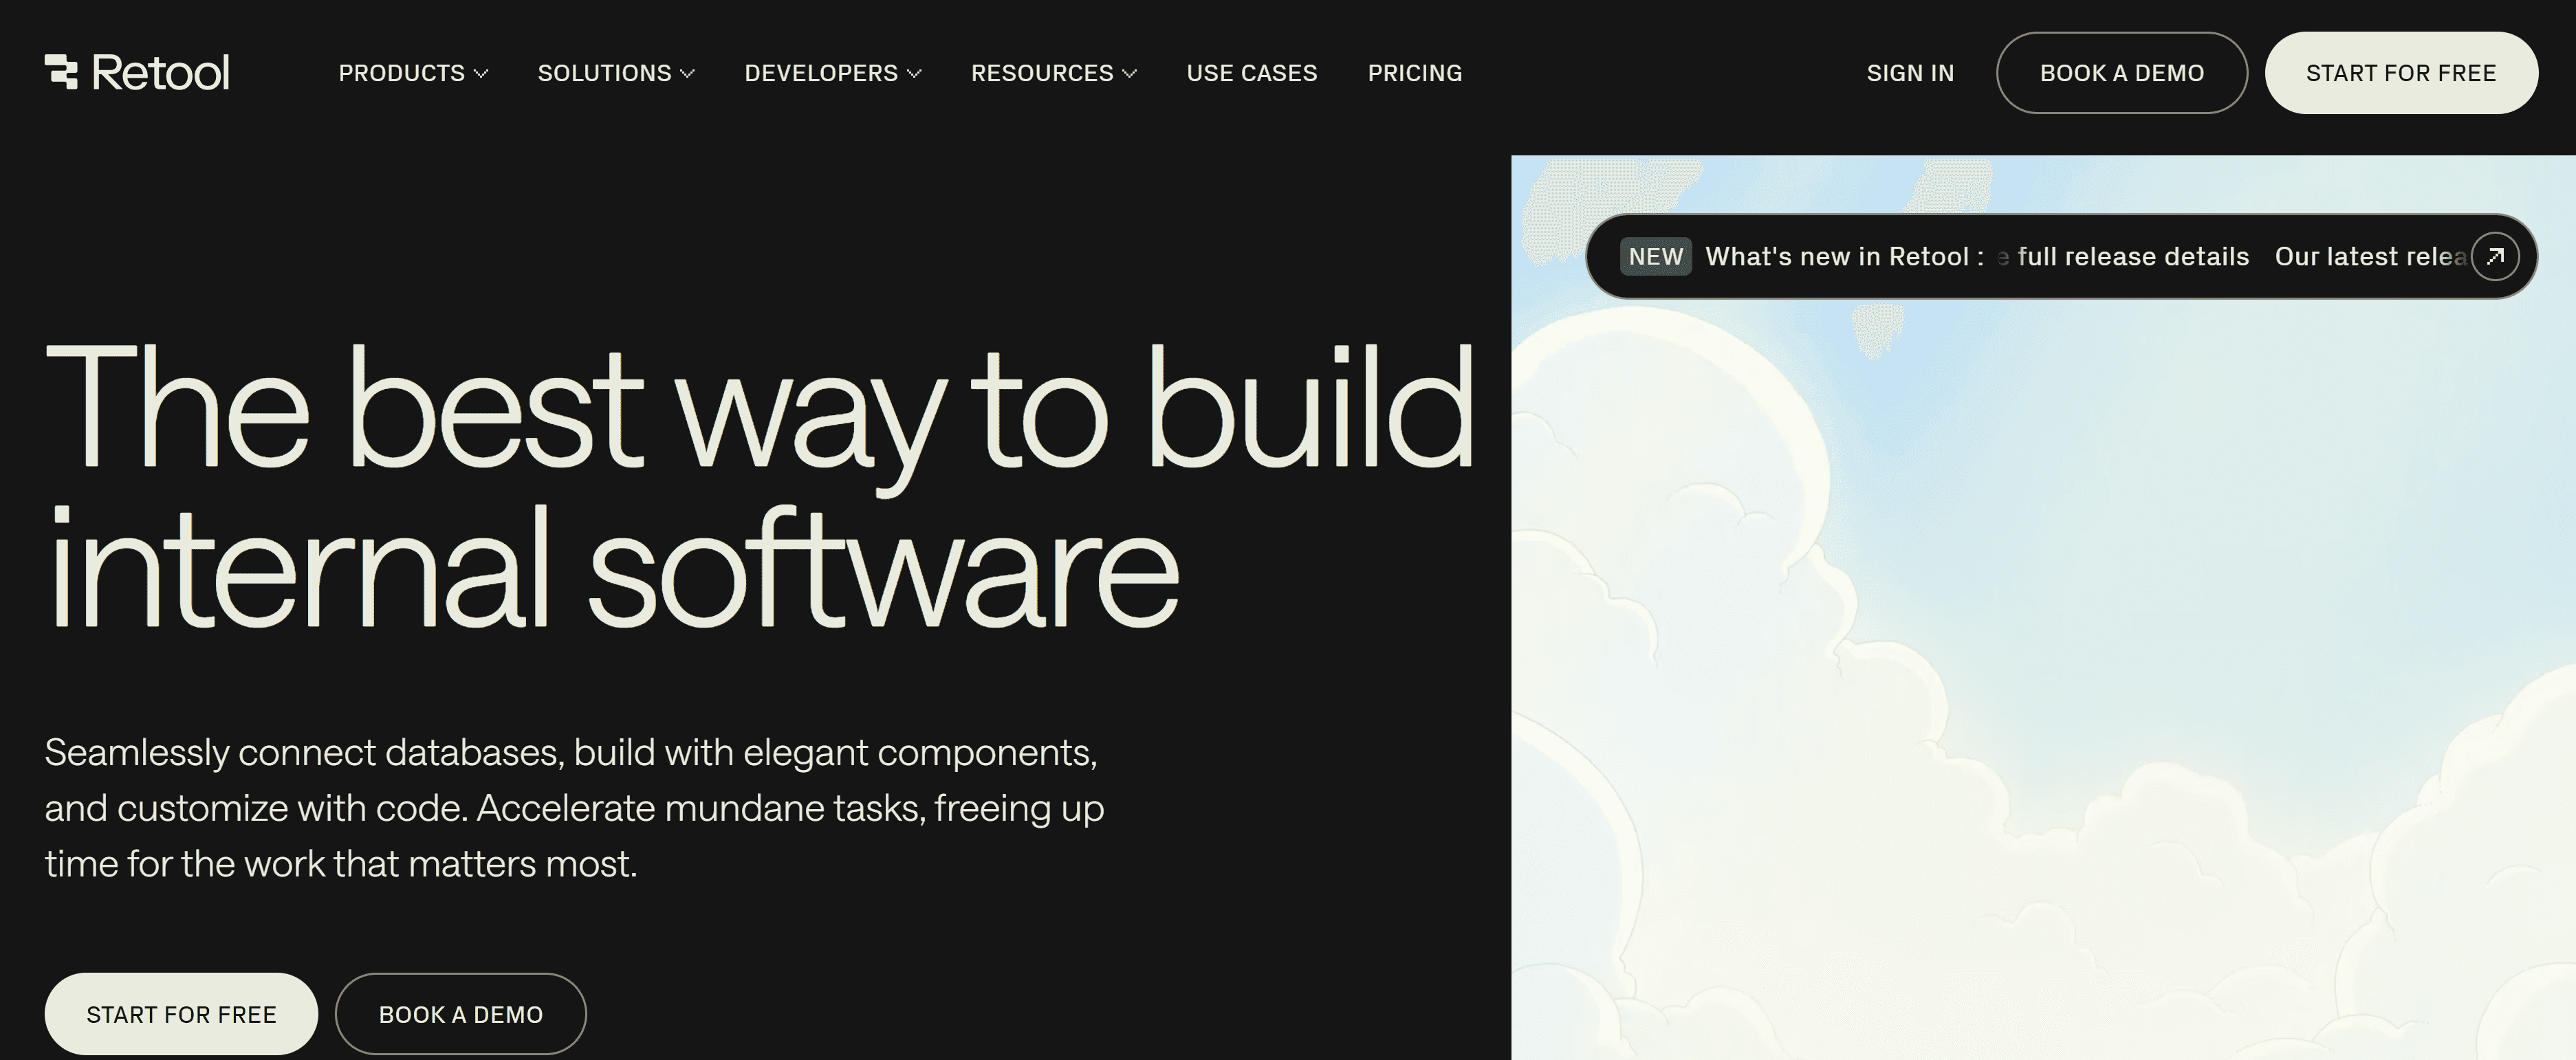Screen dimensions: 2576x1060
Task: Click the hero Book a Demo button
Action: coord(460,1014)
